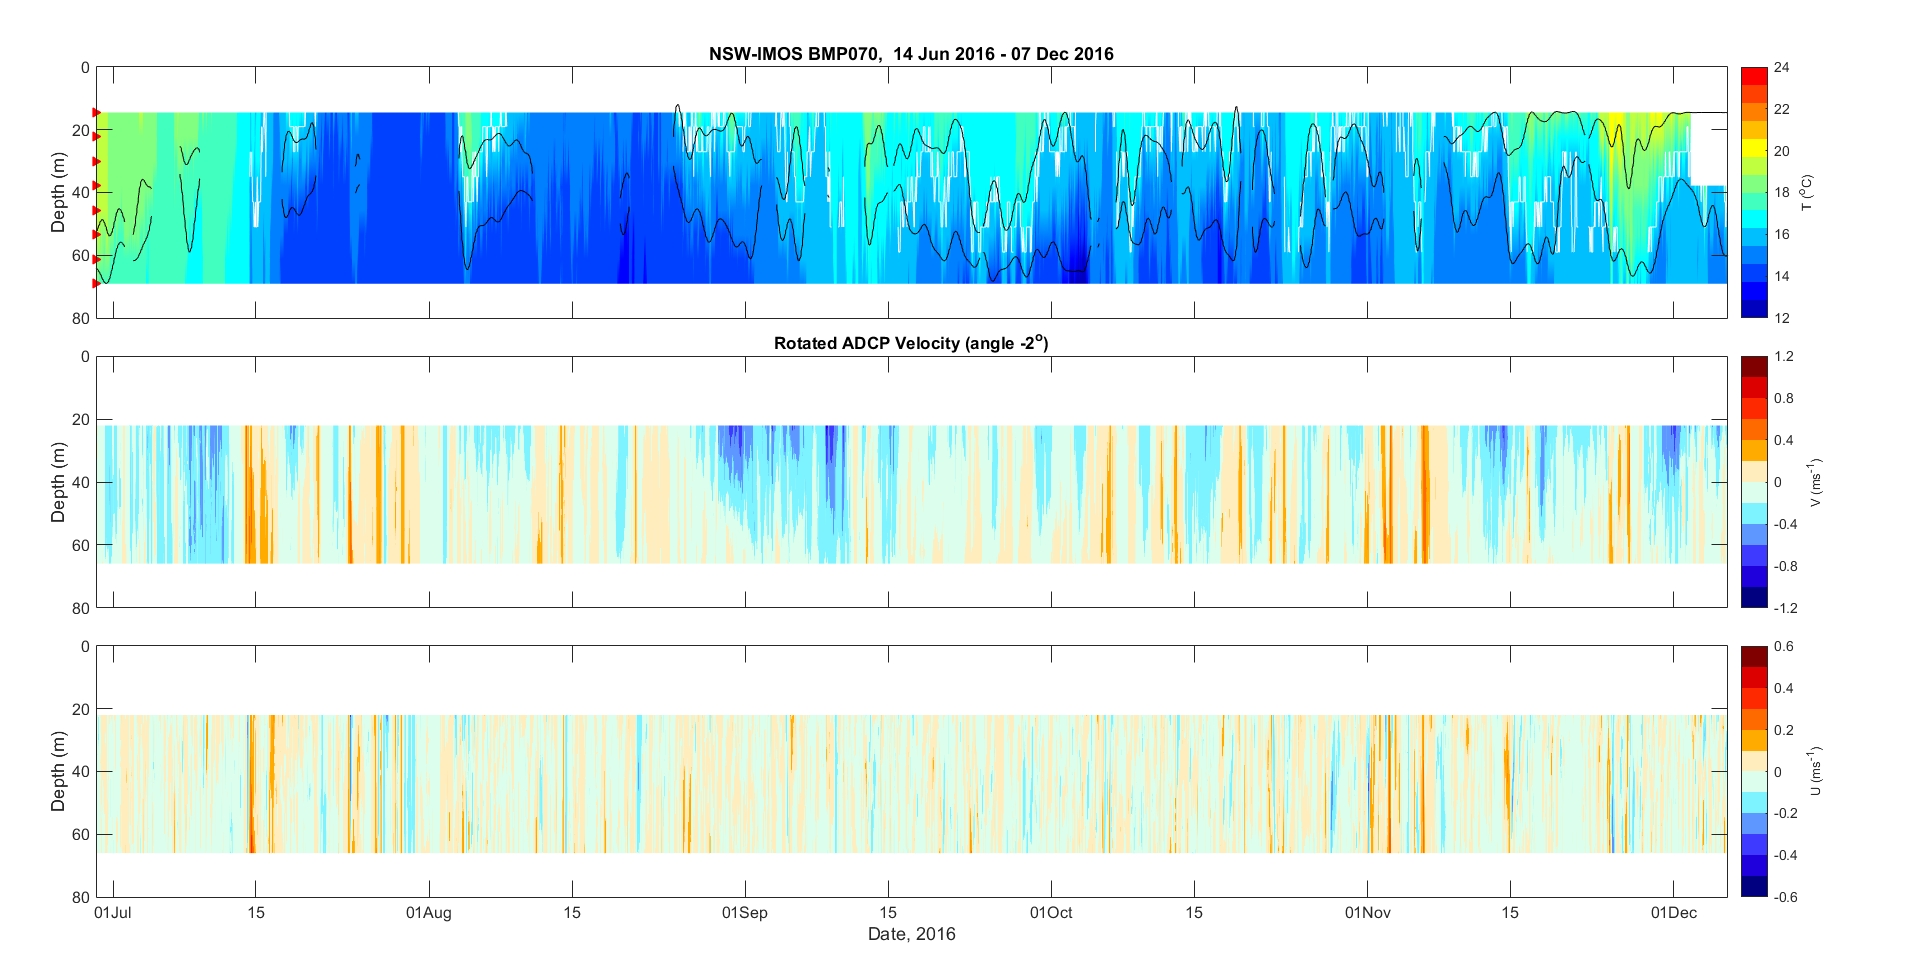Select the plot title NSW-IMOS BMP070

point(910,54)
